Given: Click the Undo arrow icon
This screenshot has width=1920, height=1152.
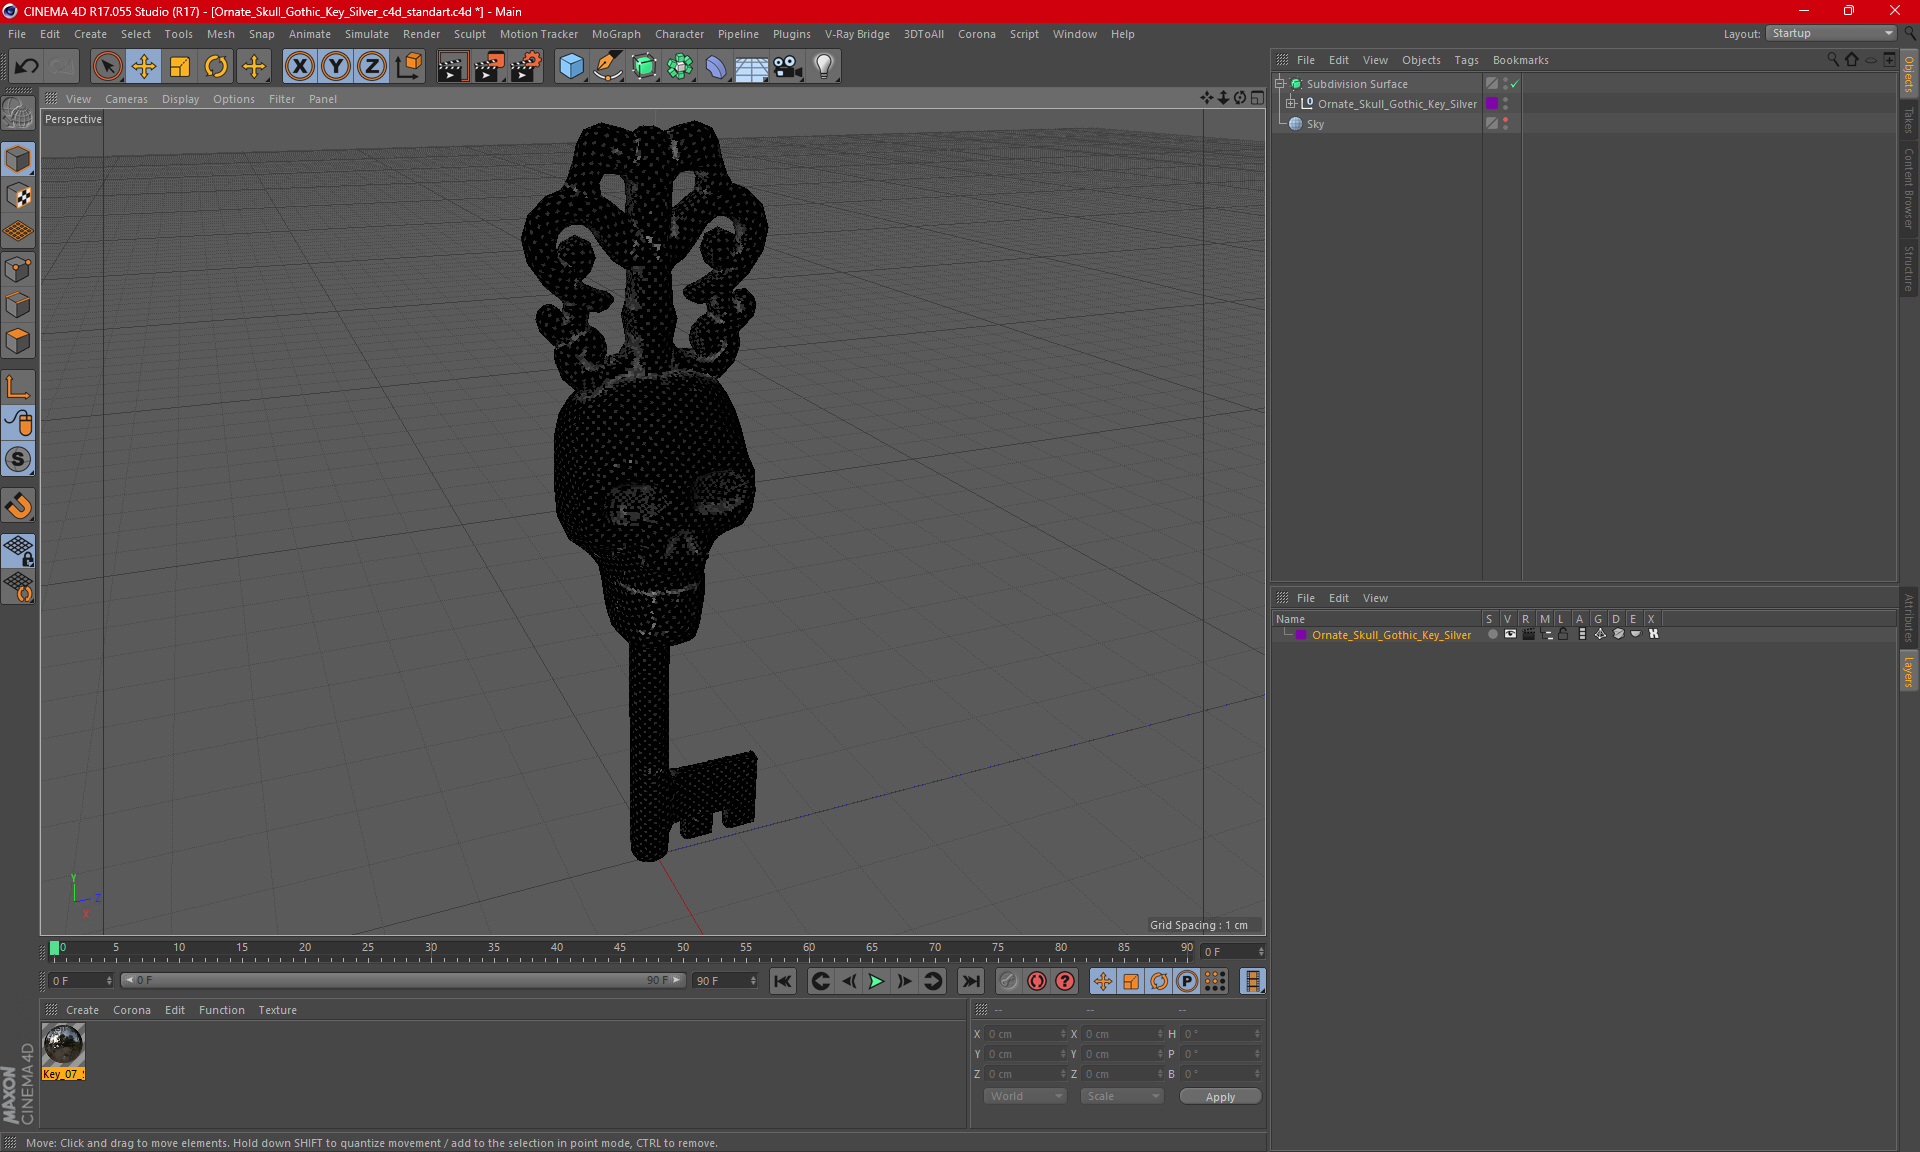Looking at the screenshot, I should coord(26,66).
